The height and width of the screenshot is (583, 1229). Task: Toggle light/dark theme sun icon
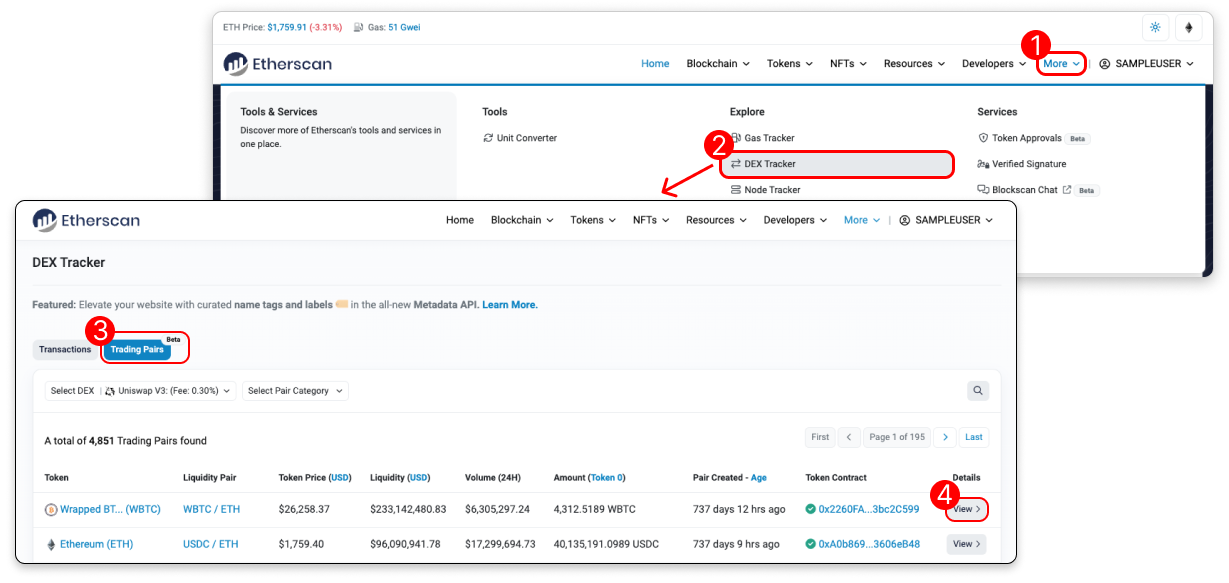1155,27
